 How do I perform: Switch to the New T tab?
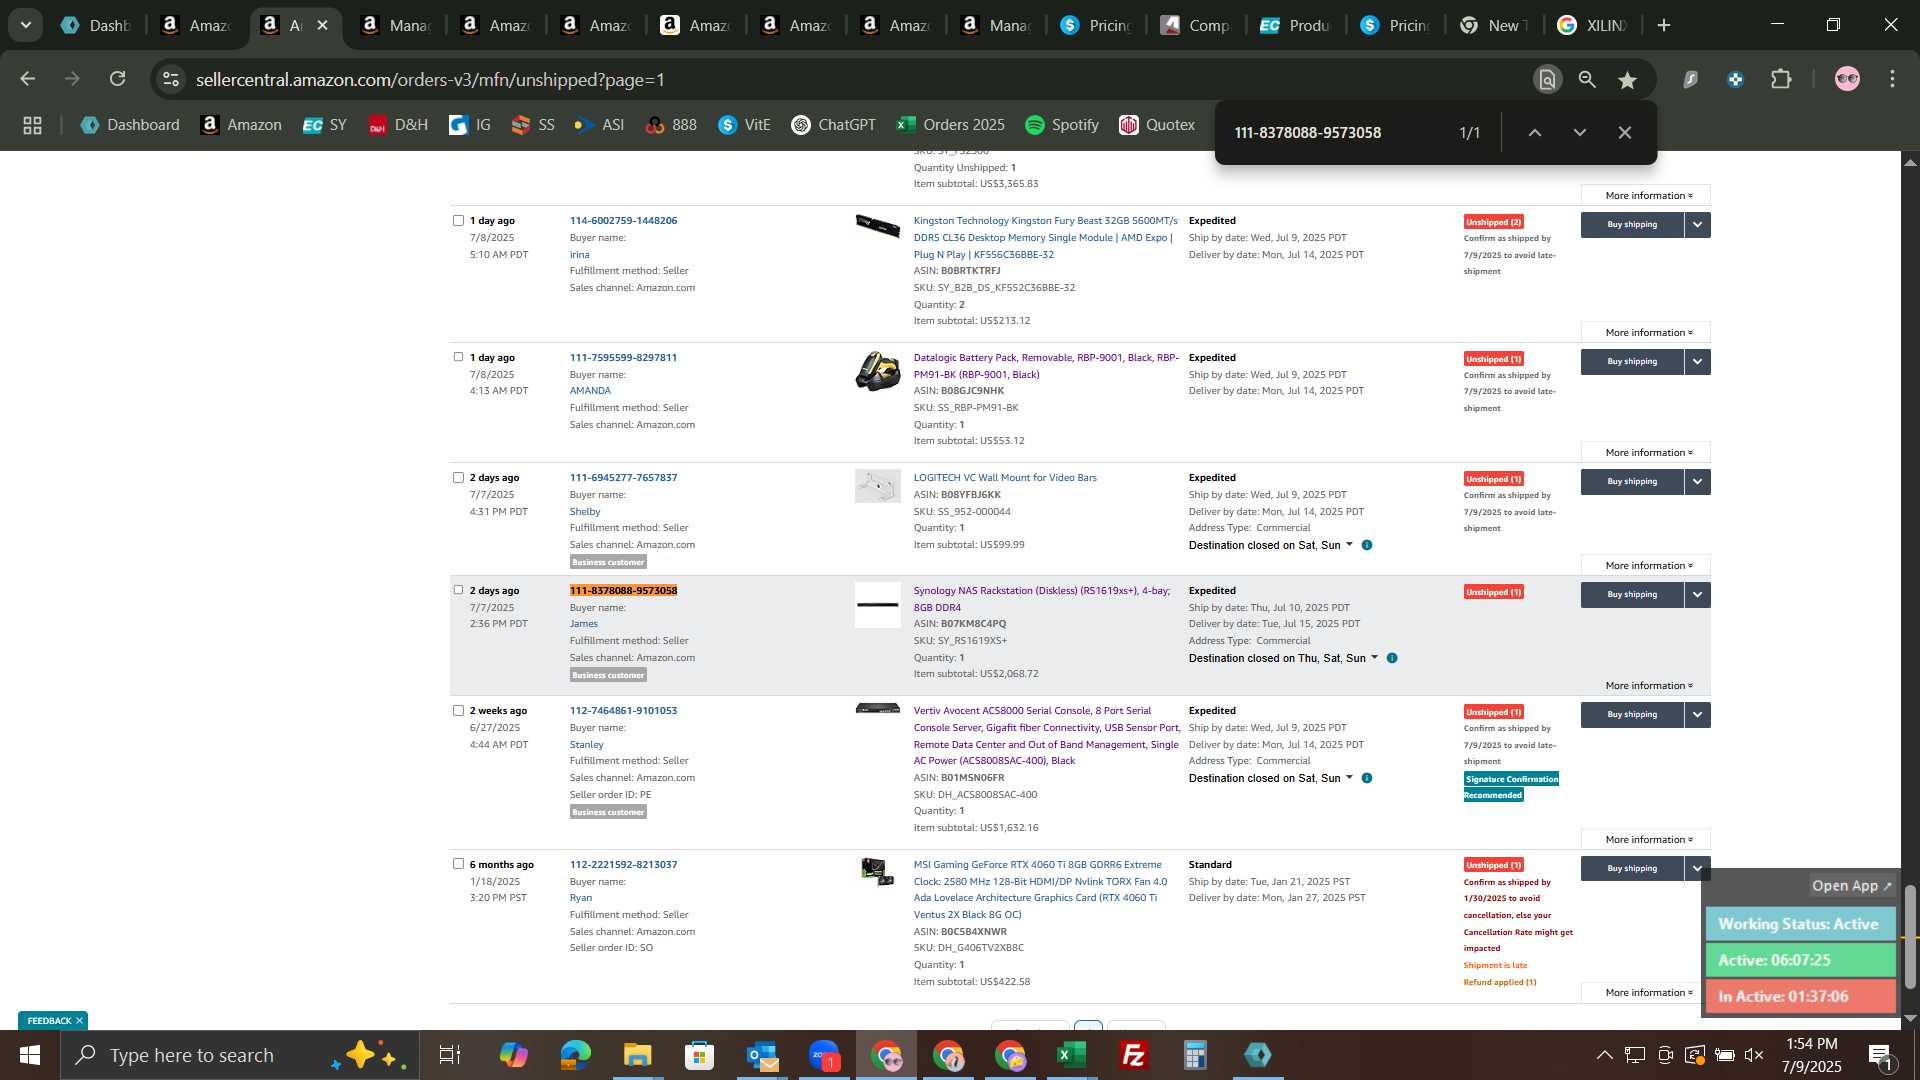(x=1496, y=25)
